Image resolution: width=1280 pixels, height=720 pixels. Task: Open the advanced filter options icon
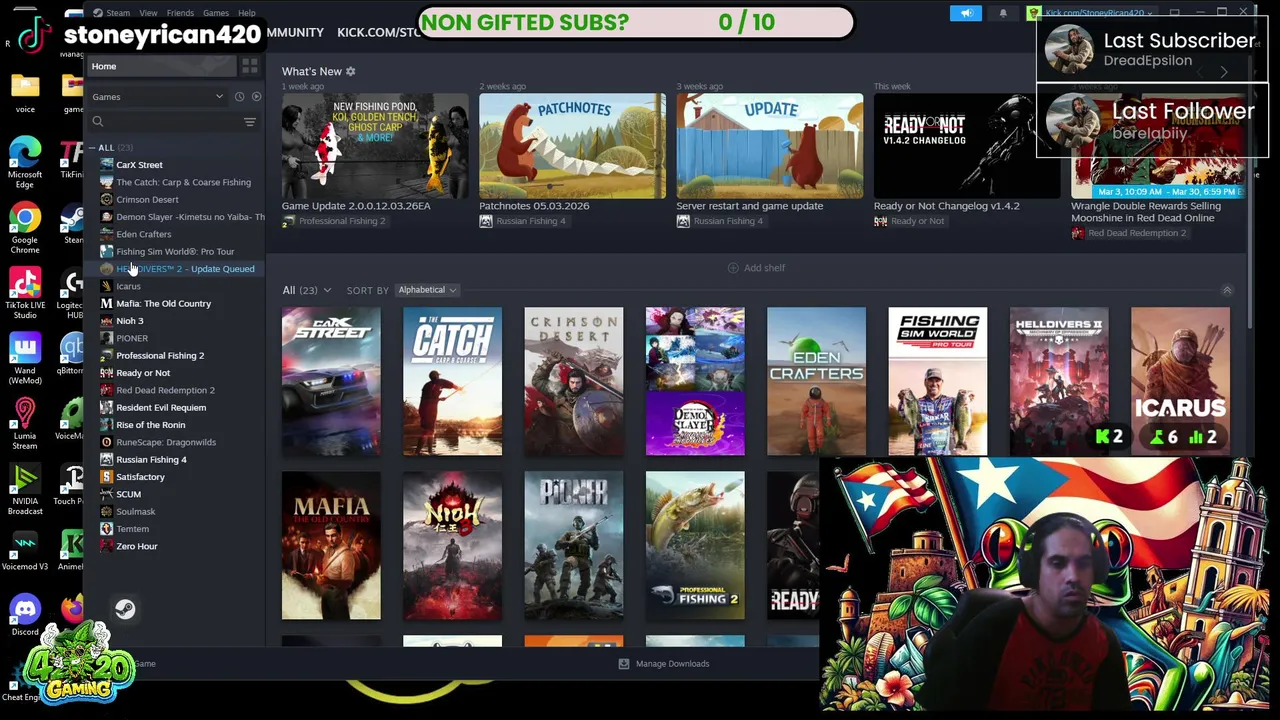click(250, 122)
